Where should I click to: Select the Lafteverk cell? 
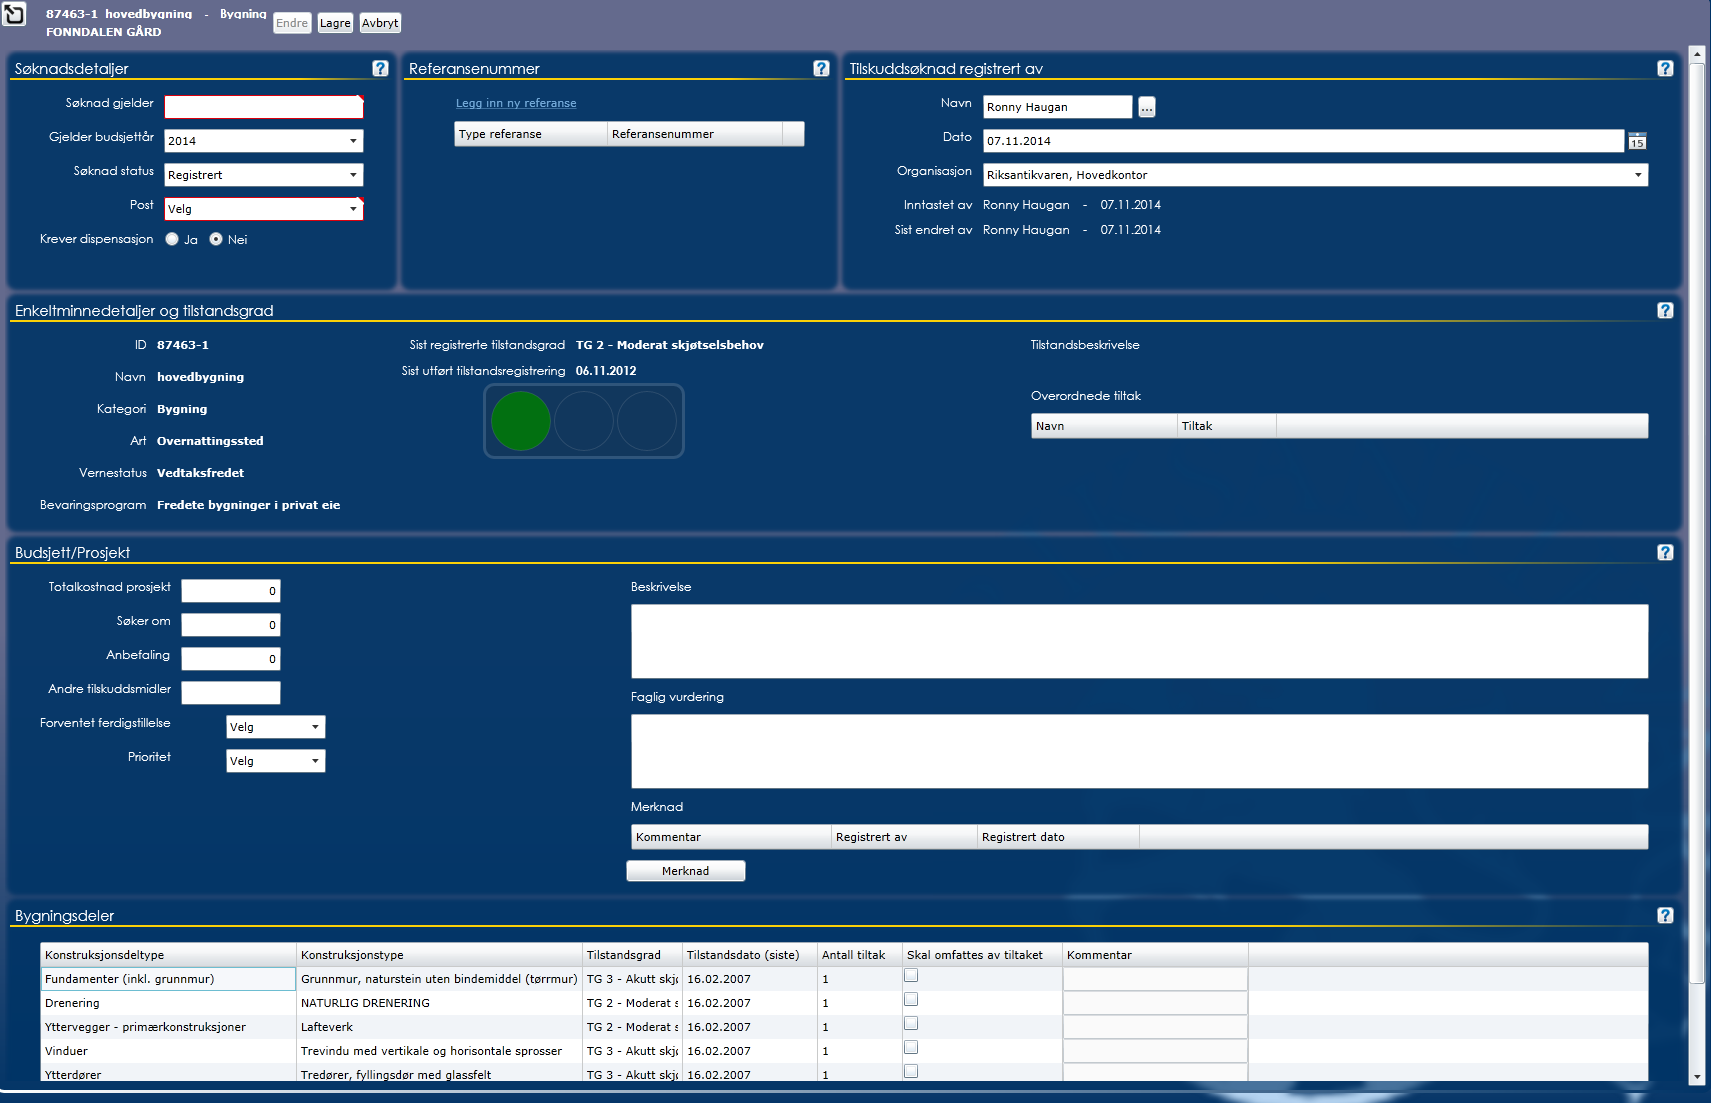(x=439, y=1027)
